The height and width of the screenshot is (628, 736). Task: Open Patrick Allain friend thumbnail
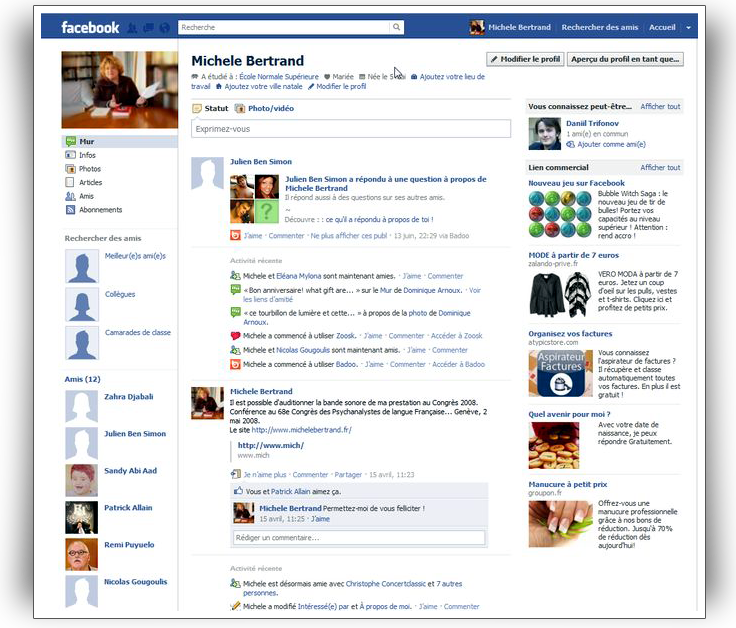tap(82, 517)
